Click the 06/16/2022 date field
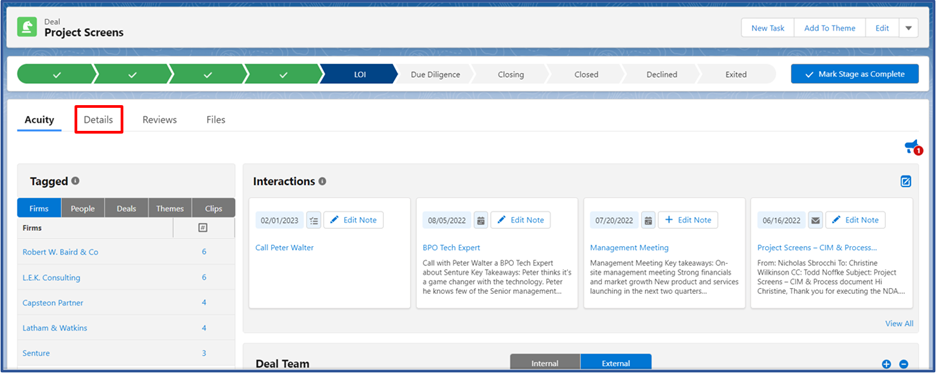 (x=781, y=220)
